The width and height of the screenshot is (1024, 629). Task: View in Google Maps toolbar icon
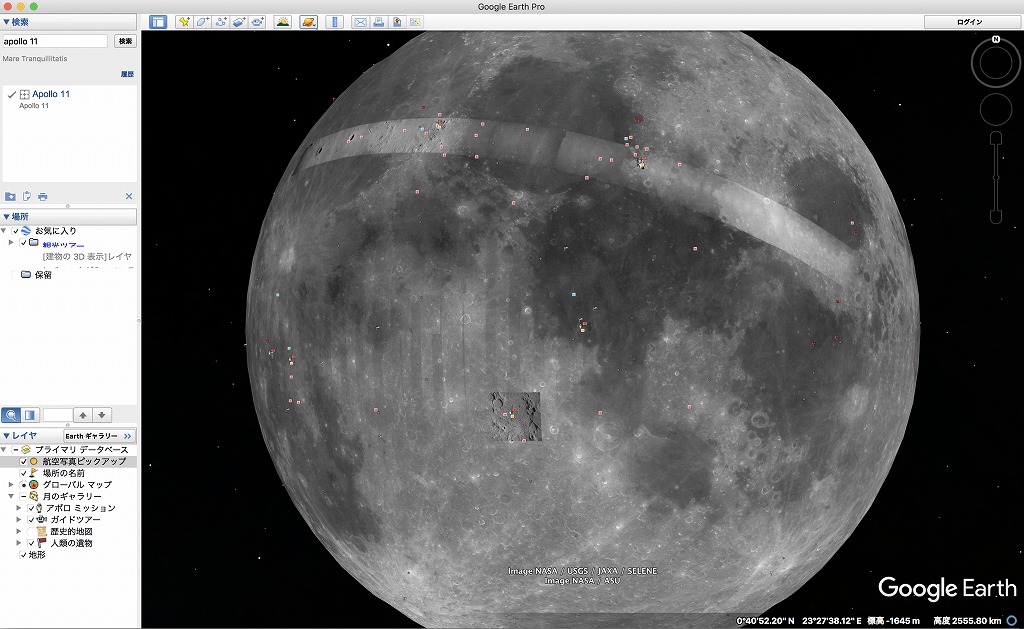415,22
